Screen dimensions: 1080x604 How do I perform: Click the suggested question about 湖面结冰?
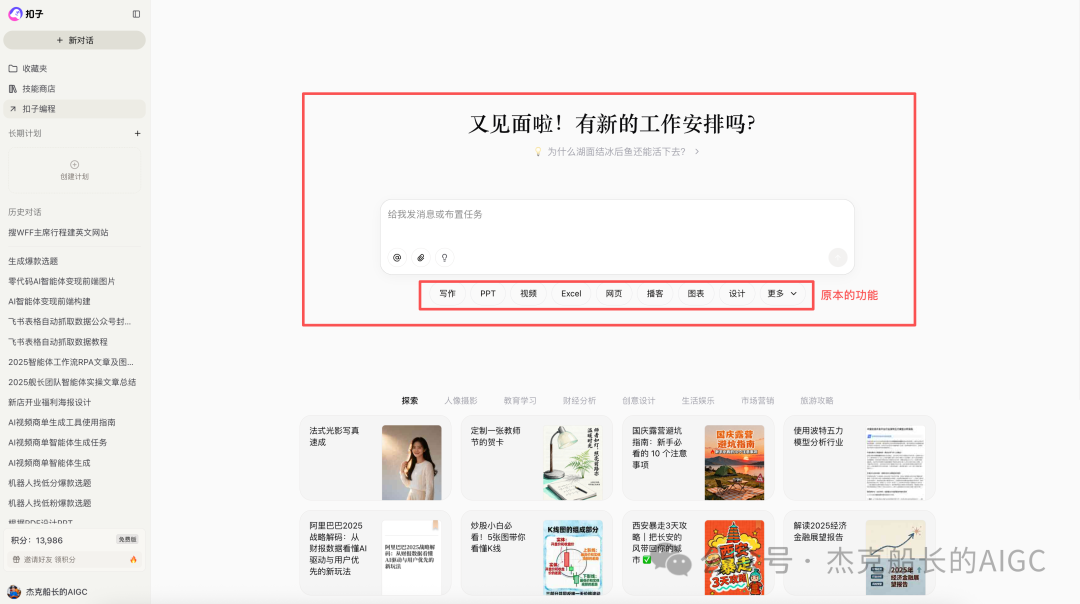(616, 152)
